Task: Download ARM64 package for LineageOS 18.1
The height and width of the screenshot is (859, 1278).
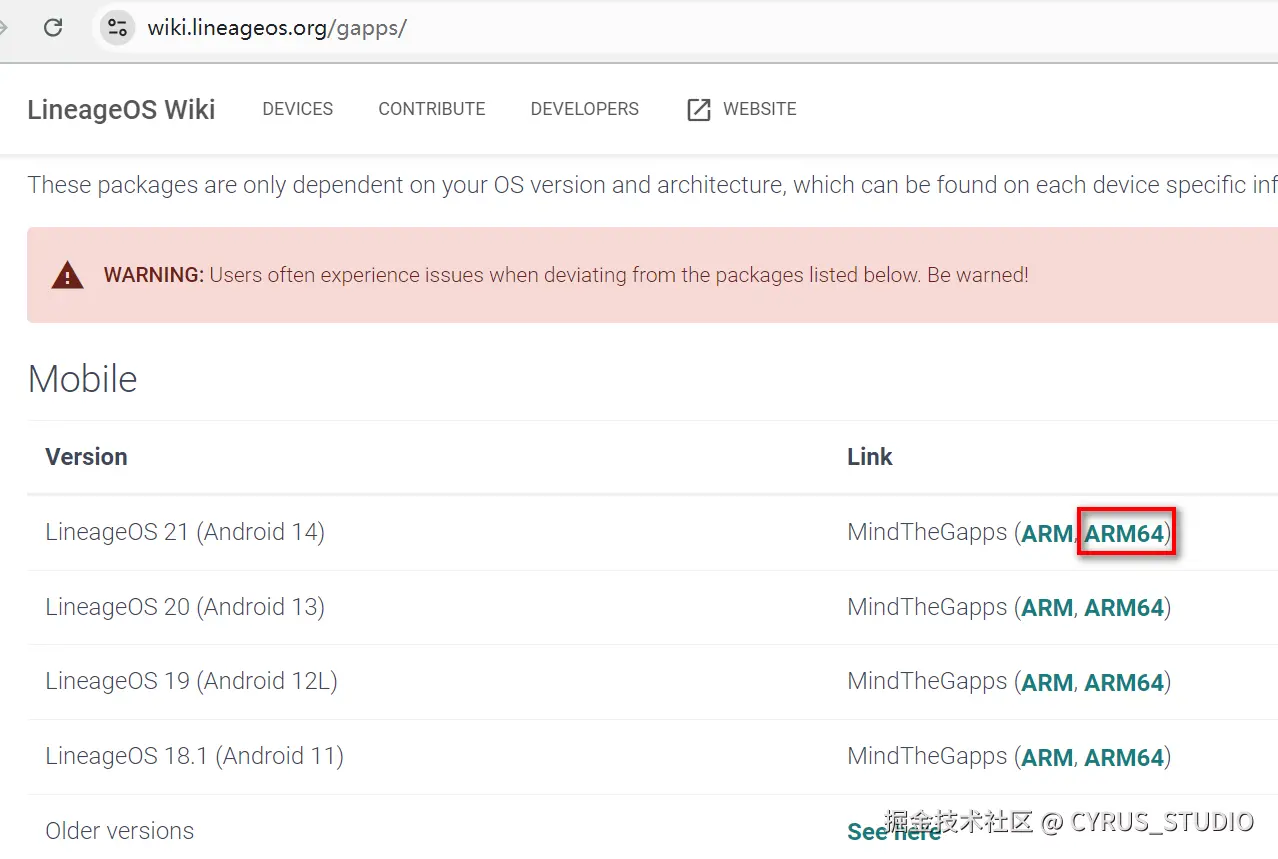Action: [x=1124, y=757]
